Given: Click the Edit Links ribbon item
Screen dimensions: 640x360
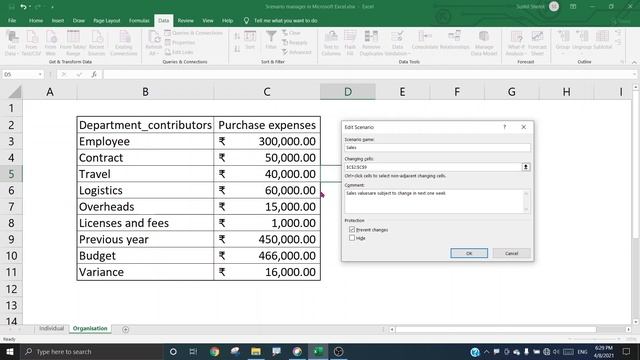Looking at the screenshot, I should (179, 52).
